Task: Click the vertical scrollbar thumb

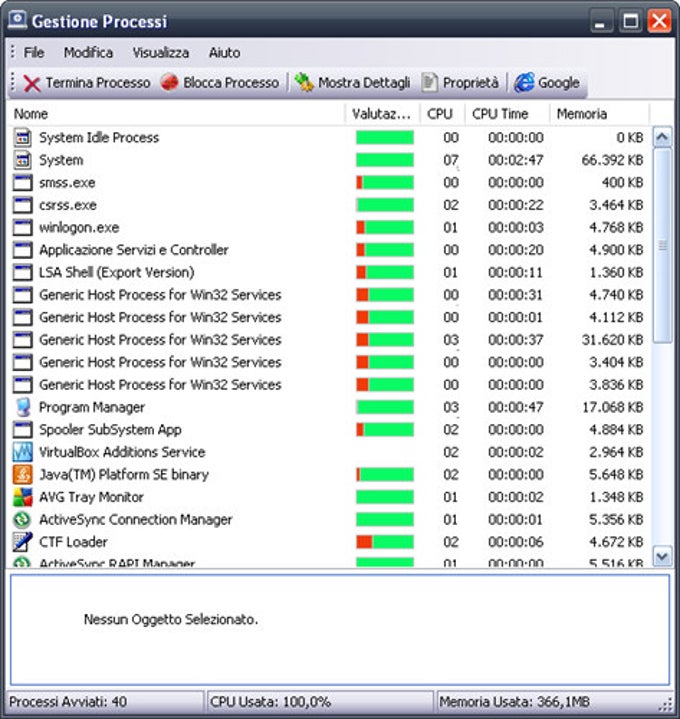Action: click(x=662, y=245)
